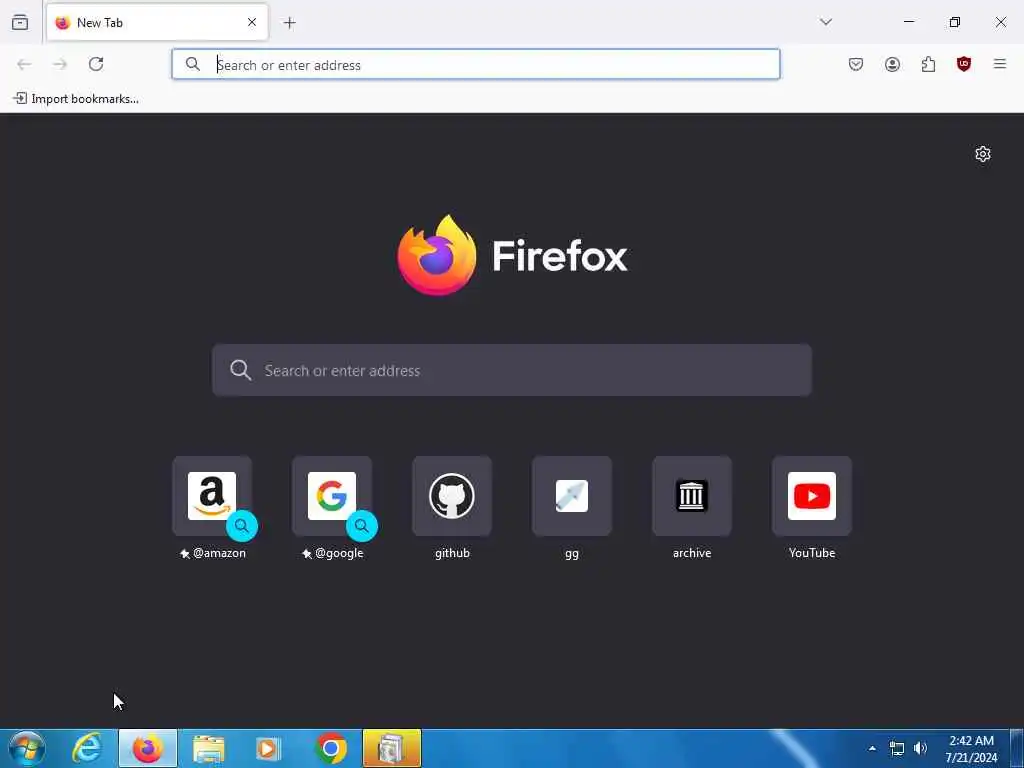Show hidden system tray icons
Image resolution: width=1024 pixels, height=768 pixels.
[x=872, y=748]
